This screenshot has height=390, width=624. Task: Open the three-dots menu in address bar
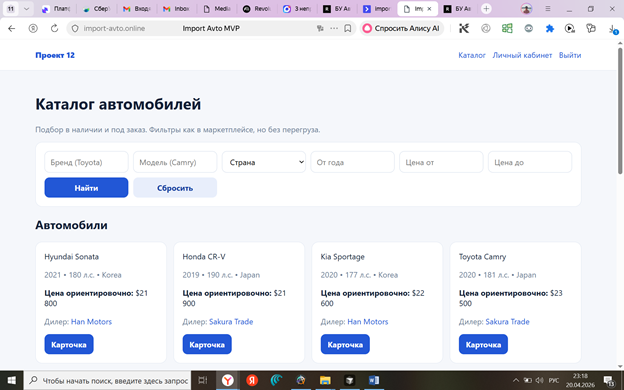334,28
